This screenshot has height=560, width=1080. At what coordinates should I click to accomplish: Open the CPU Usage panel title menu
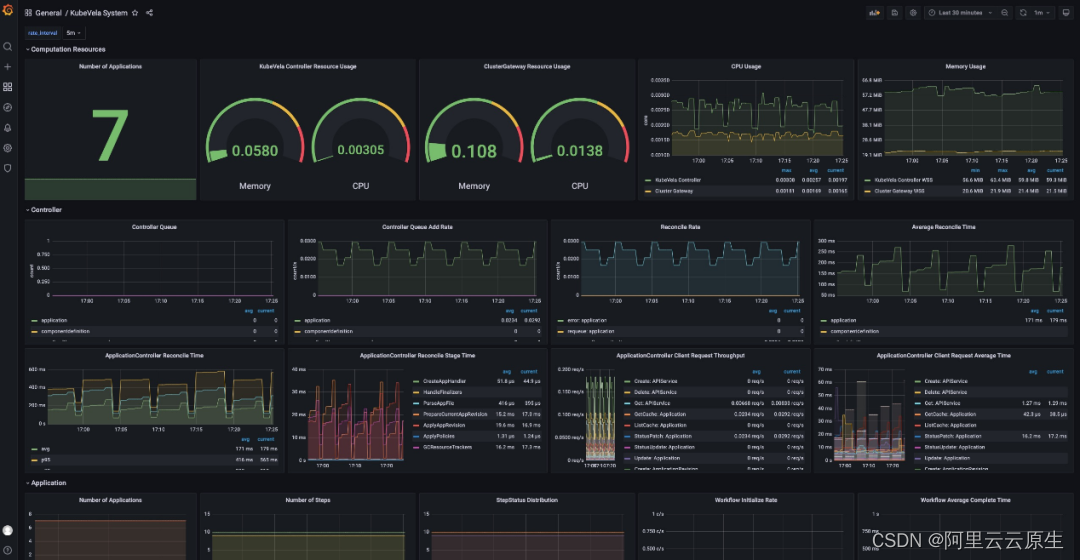click(x=746, y=67)
